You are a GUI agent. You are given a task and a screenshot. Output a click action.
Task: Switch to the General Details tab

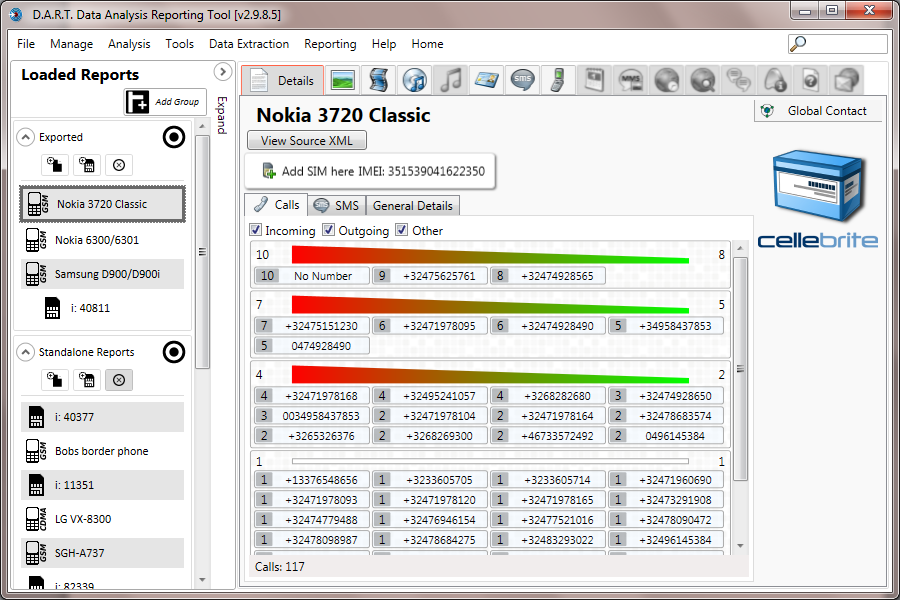(x=413, y=206)
